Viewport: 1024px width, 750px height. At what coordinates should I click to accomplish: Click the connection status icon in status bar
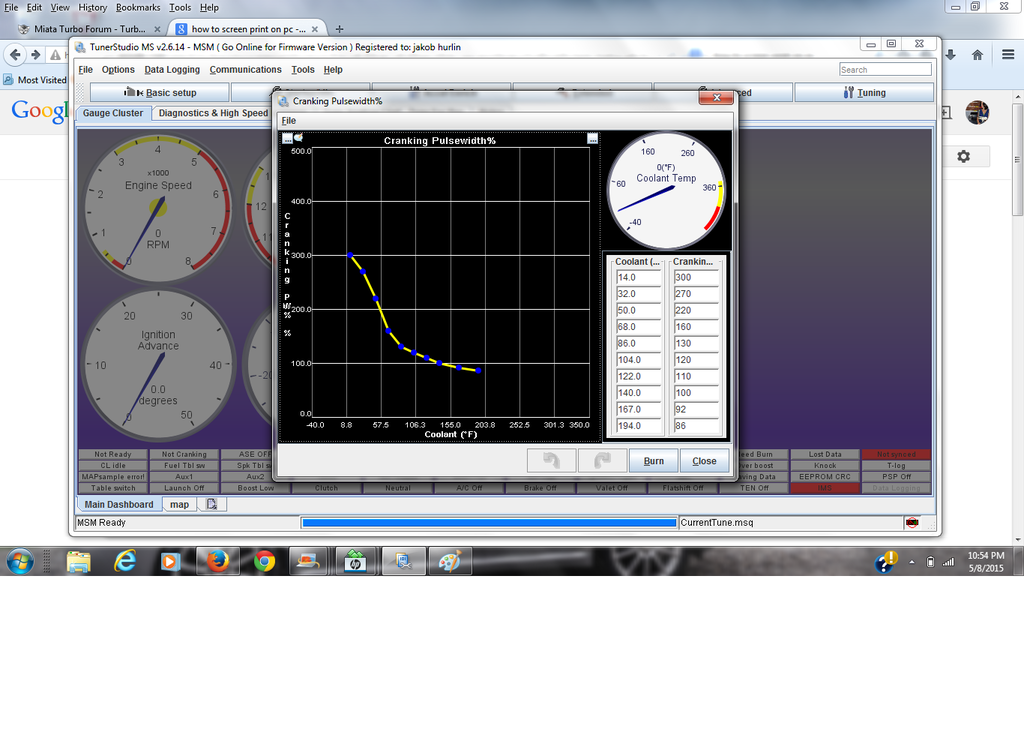(911, 522)
